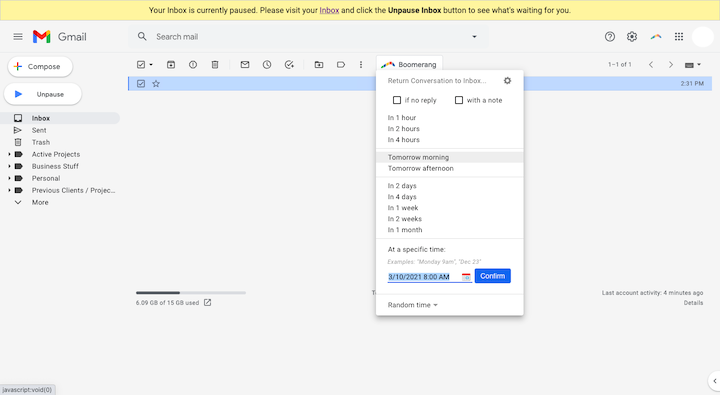This screenshot has width=720, height=395.
Task: Follow the Inbox link in the banner
Action: [329, 10]
